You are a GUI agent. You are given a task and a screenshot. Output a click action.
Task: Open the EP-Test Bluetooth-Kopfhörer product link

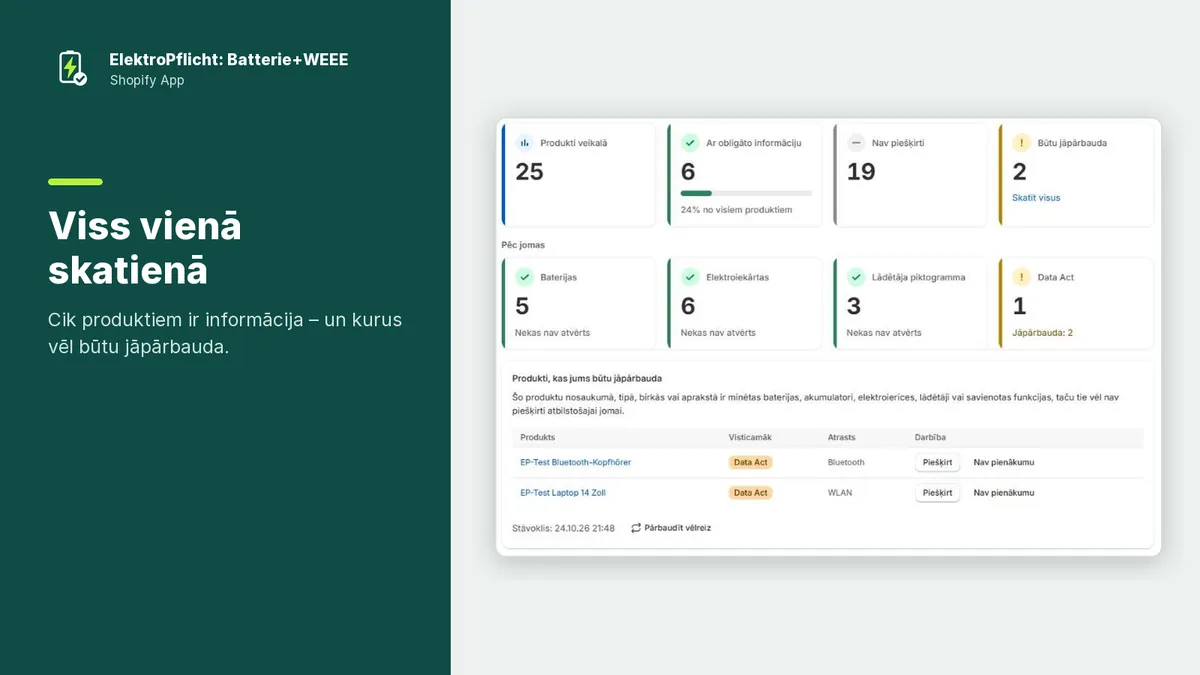[575, 462]
